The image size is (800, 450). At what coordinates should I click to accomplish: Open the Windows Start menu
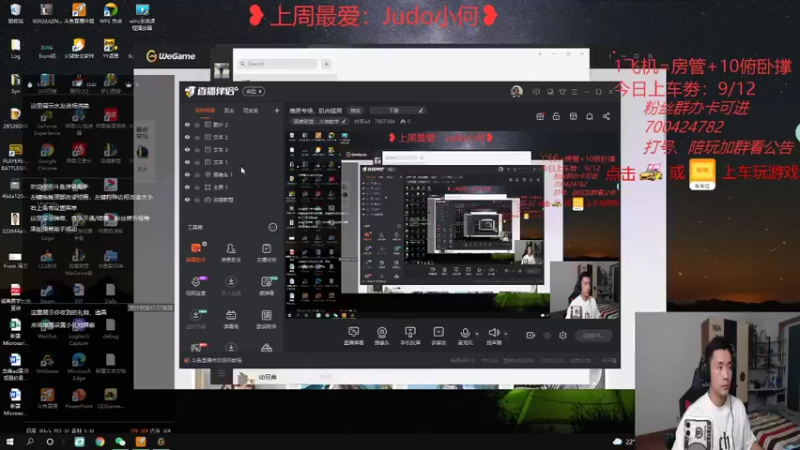coord(10,441)
